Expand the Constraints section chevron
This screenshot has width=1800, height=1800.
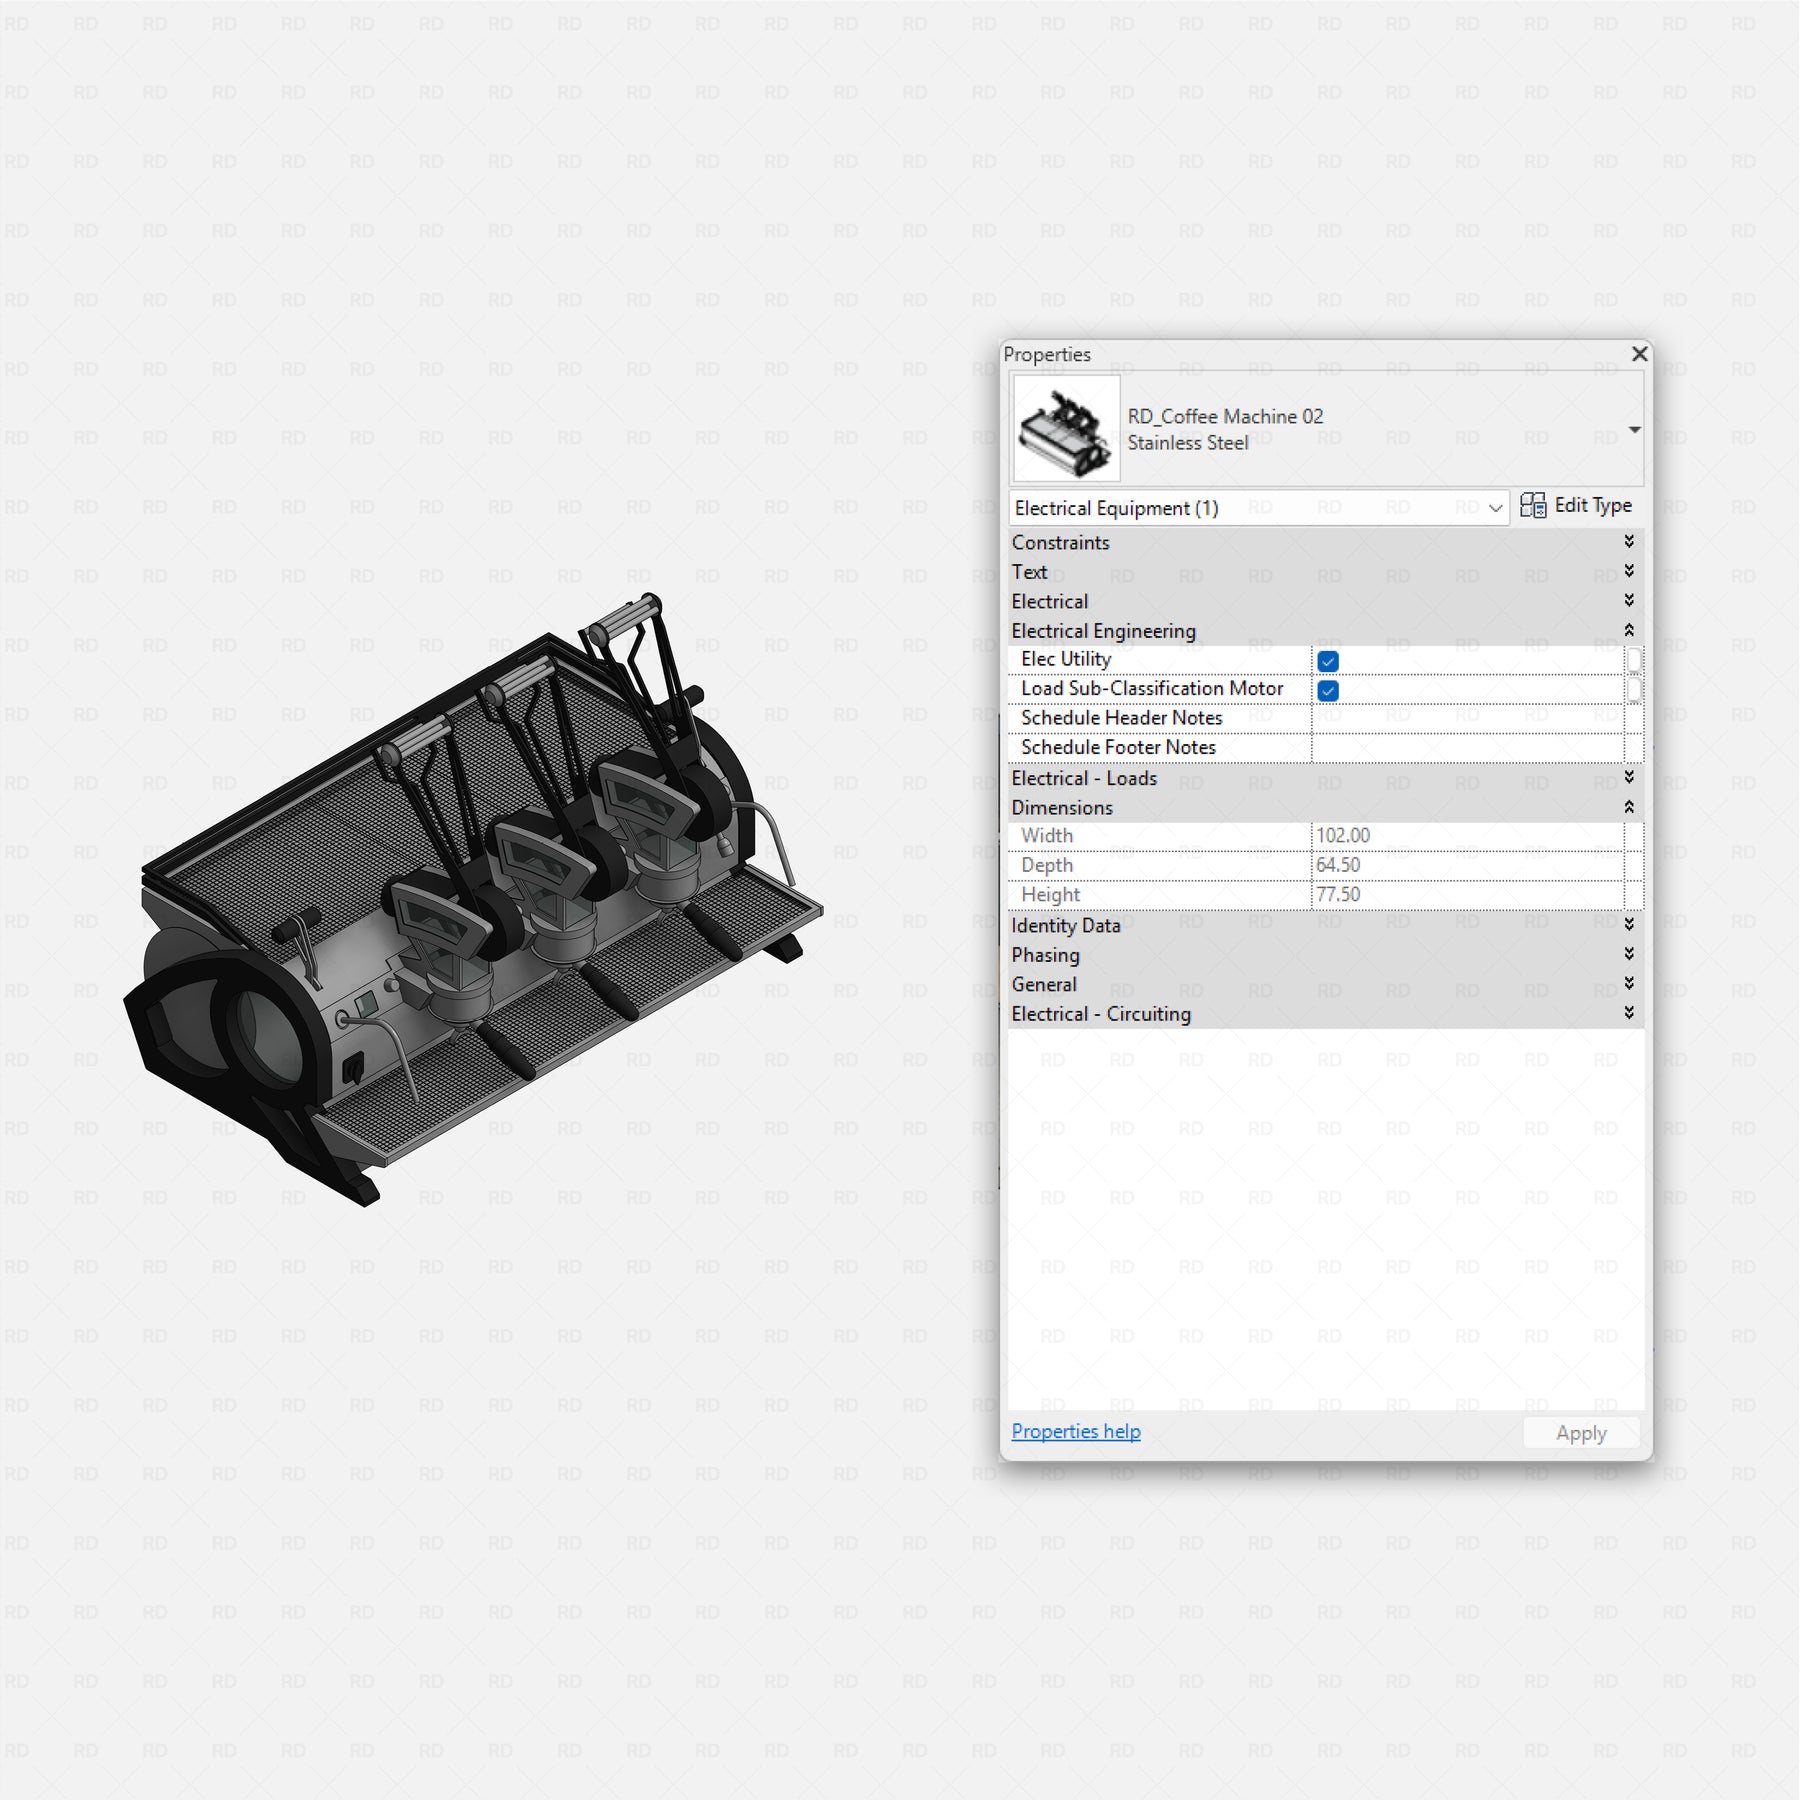(1629, 542)
